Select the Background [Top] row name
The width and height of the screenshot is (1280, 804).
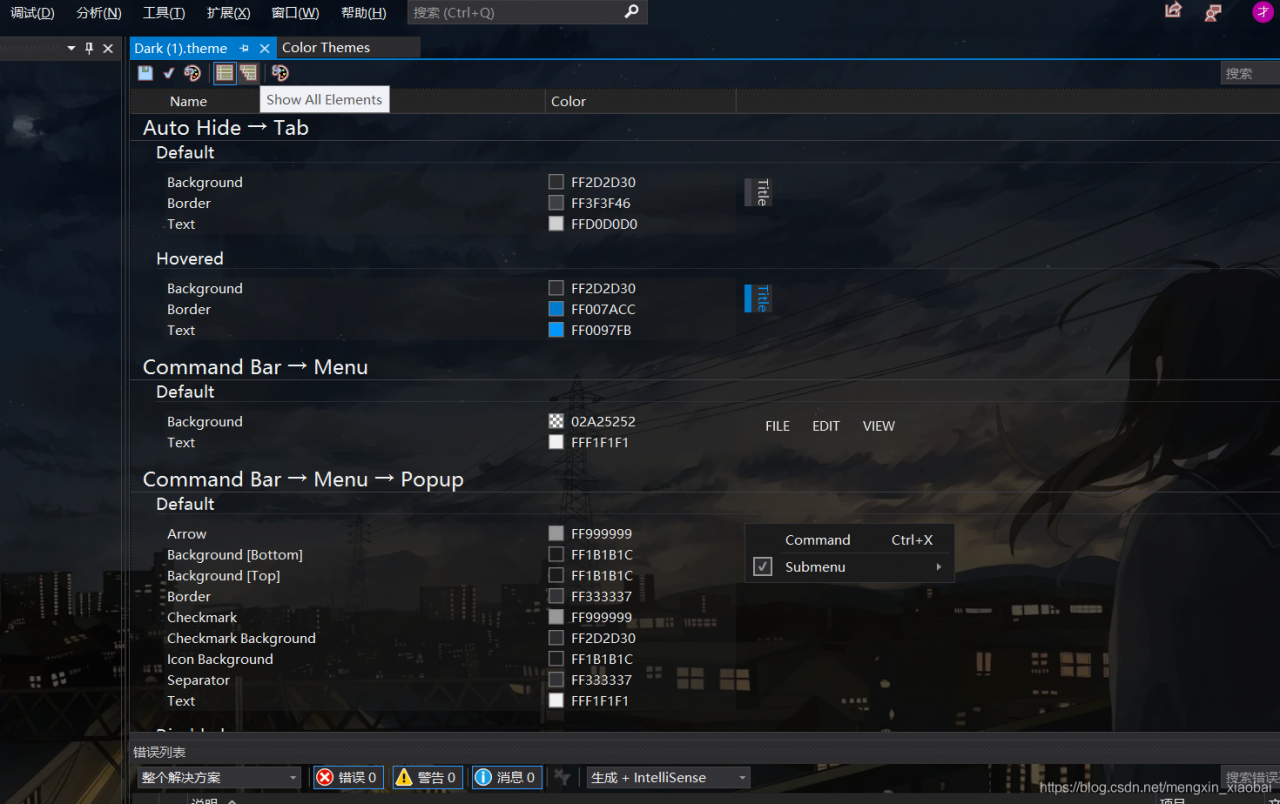(x=223, y=576)
